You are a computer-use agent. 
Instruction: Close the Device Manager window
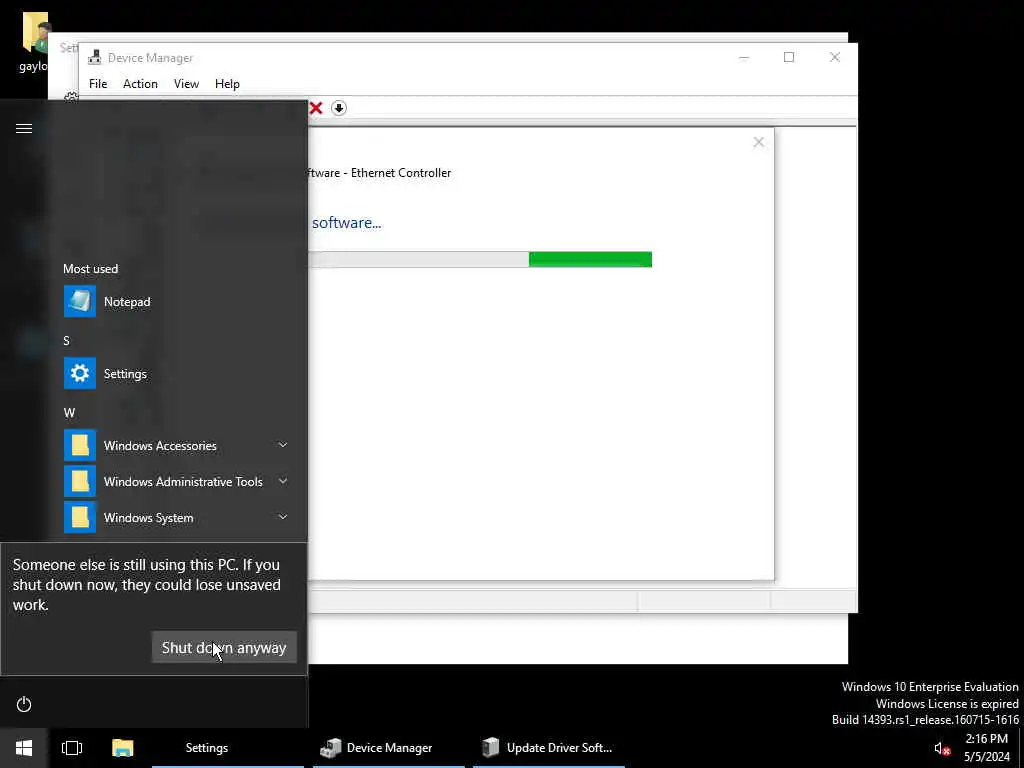835,57
